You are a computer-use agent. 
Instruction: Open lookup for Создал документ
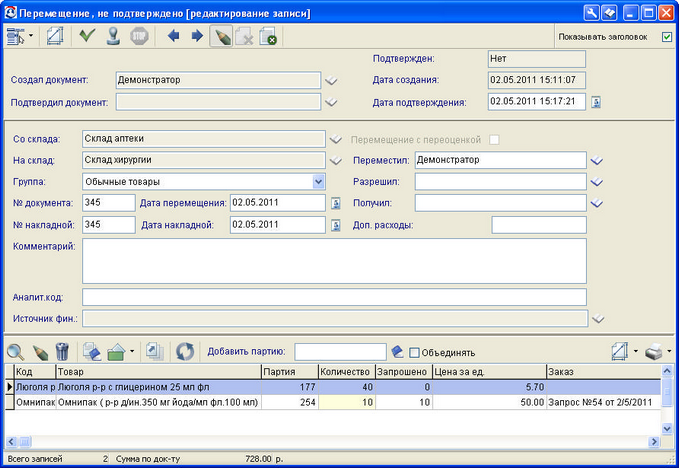point(331,81)
